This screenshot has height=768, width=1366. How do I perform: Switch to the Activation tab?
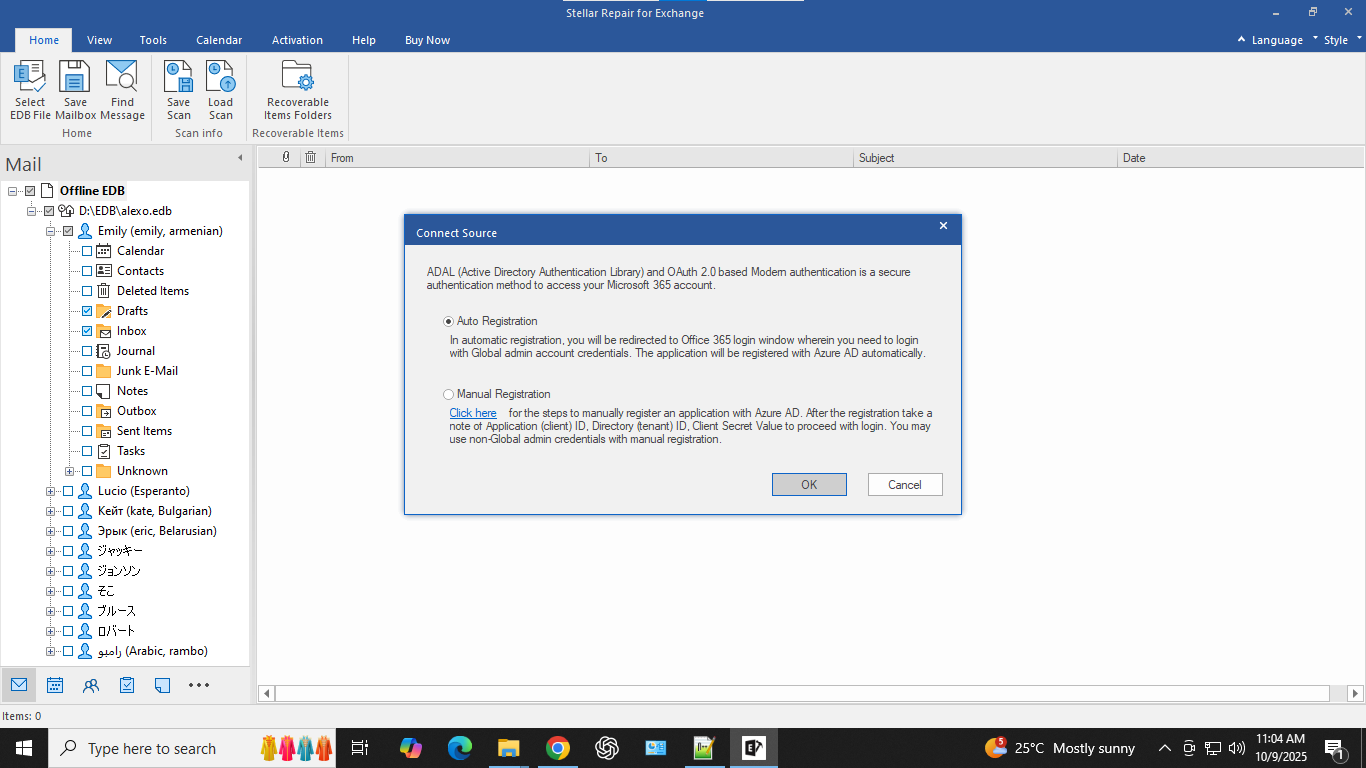coord(297,40)
